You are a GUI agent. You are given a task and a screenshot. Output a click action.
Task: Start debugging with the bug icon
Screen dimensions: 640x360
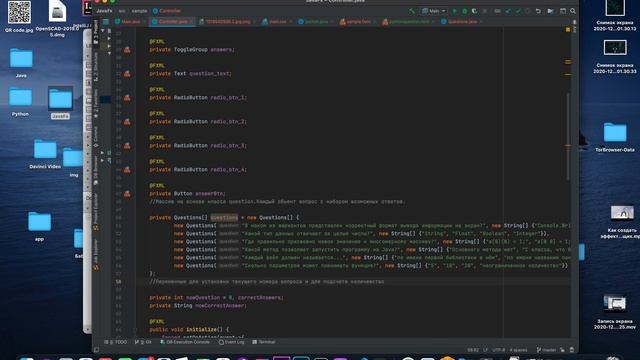(x=464, y=11)
